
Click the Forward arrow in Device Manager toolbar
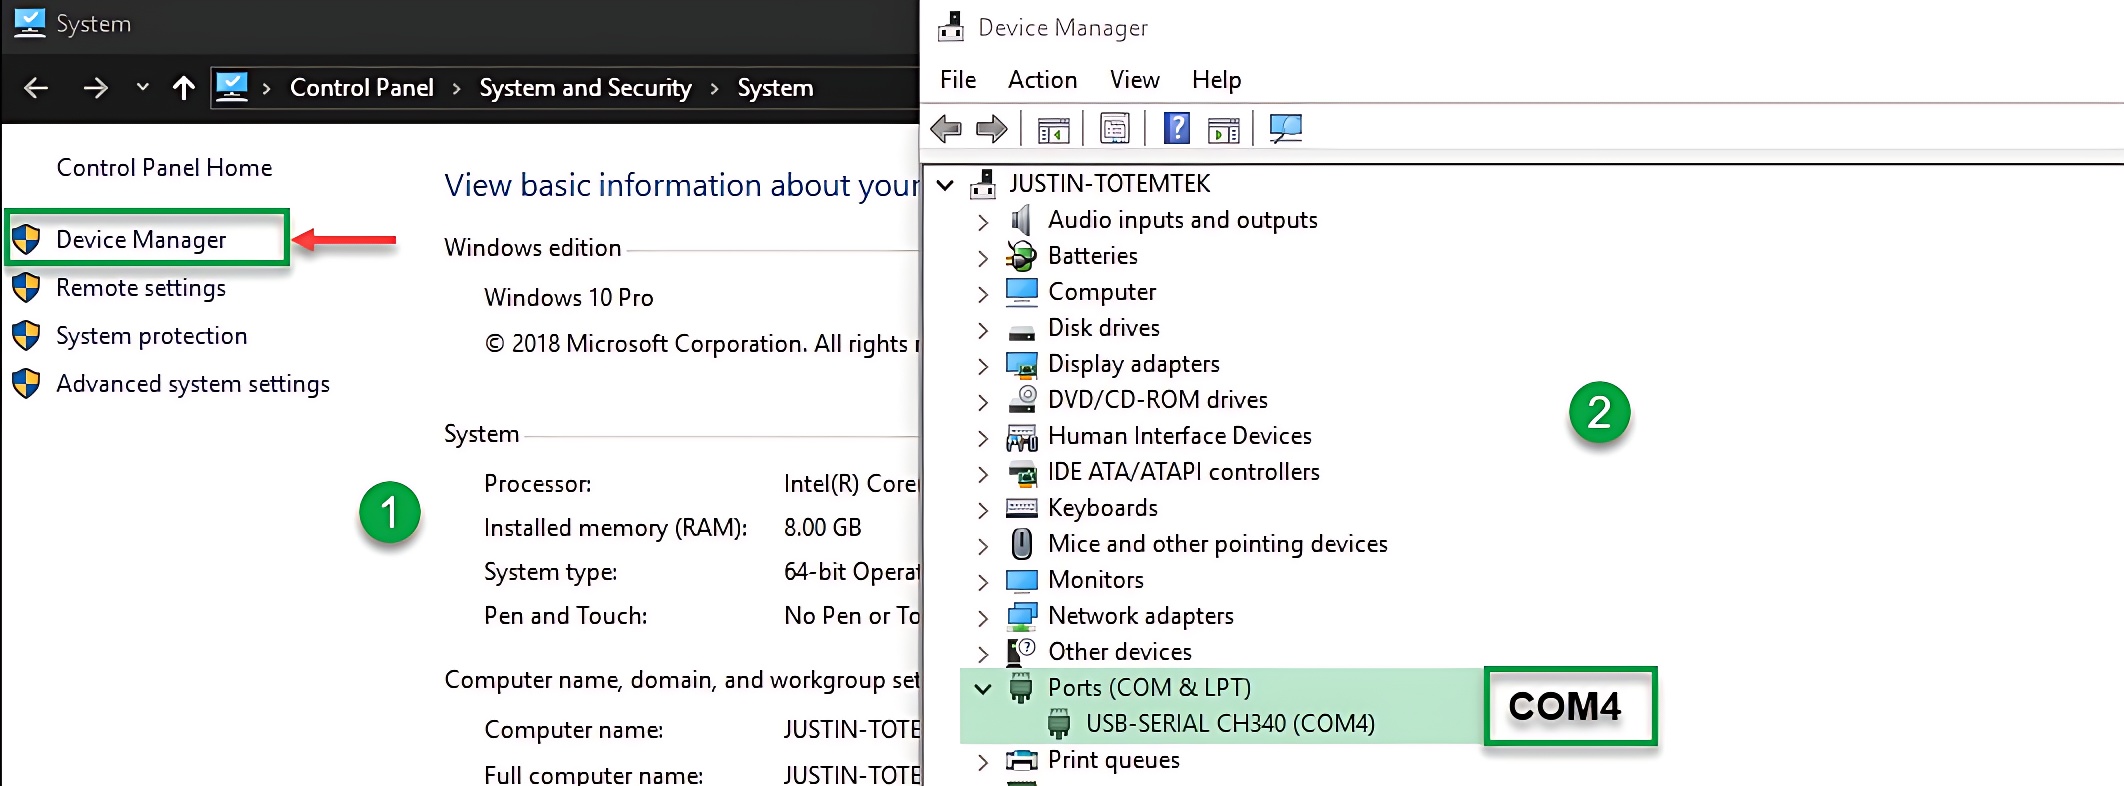pos(991,129)
